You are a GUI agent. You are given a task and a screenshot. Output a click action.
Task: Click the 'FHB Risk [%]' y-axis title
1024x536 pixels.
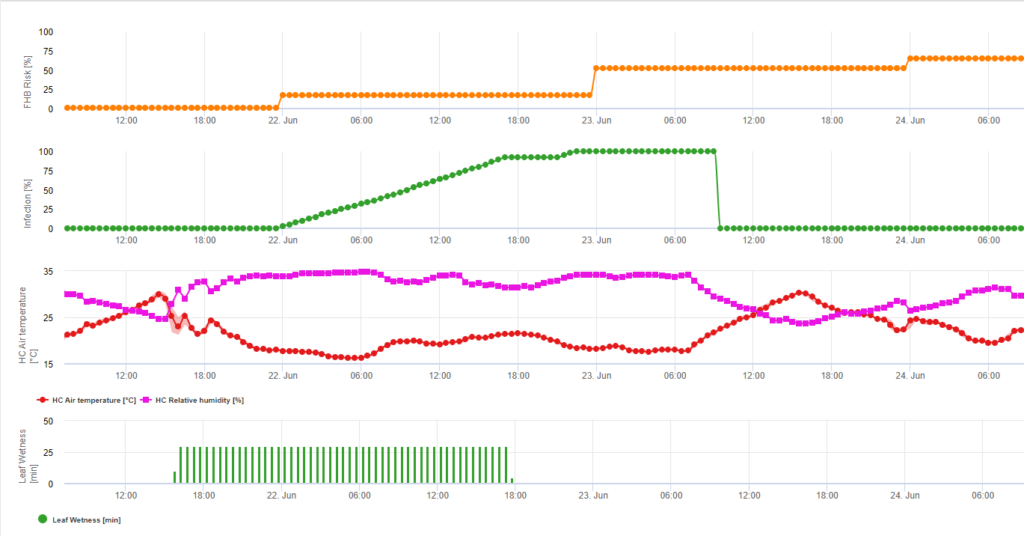tap(29, 70)
